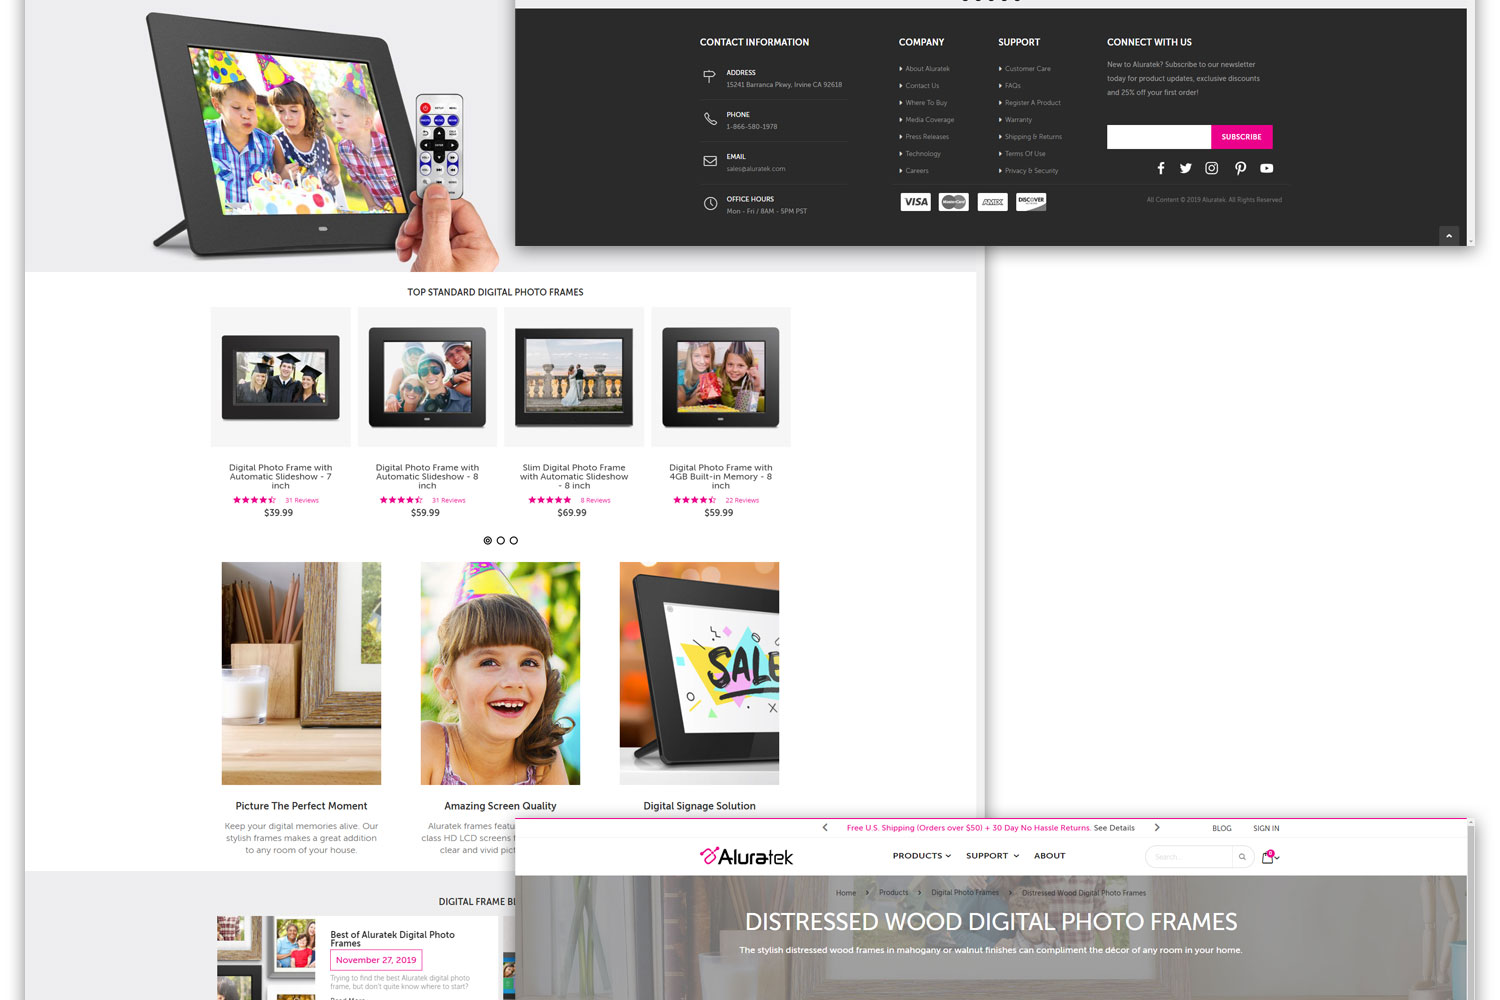1500x1000 pixels.
Task: Open Media Coverage footer link
Action: (929, 120)
